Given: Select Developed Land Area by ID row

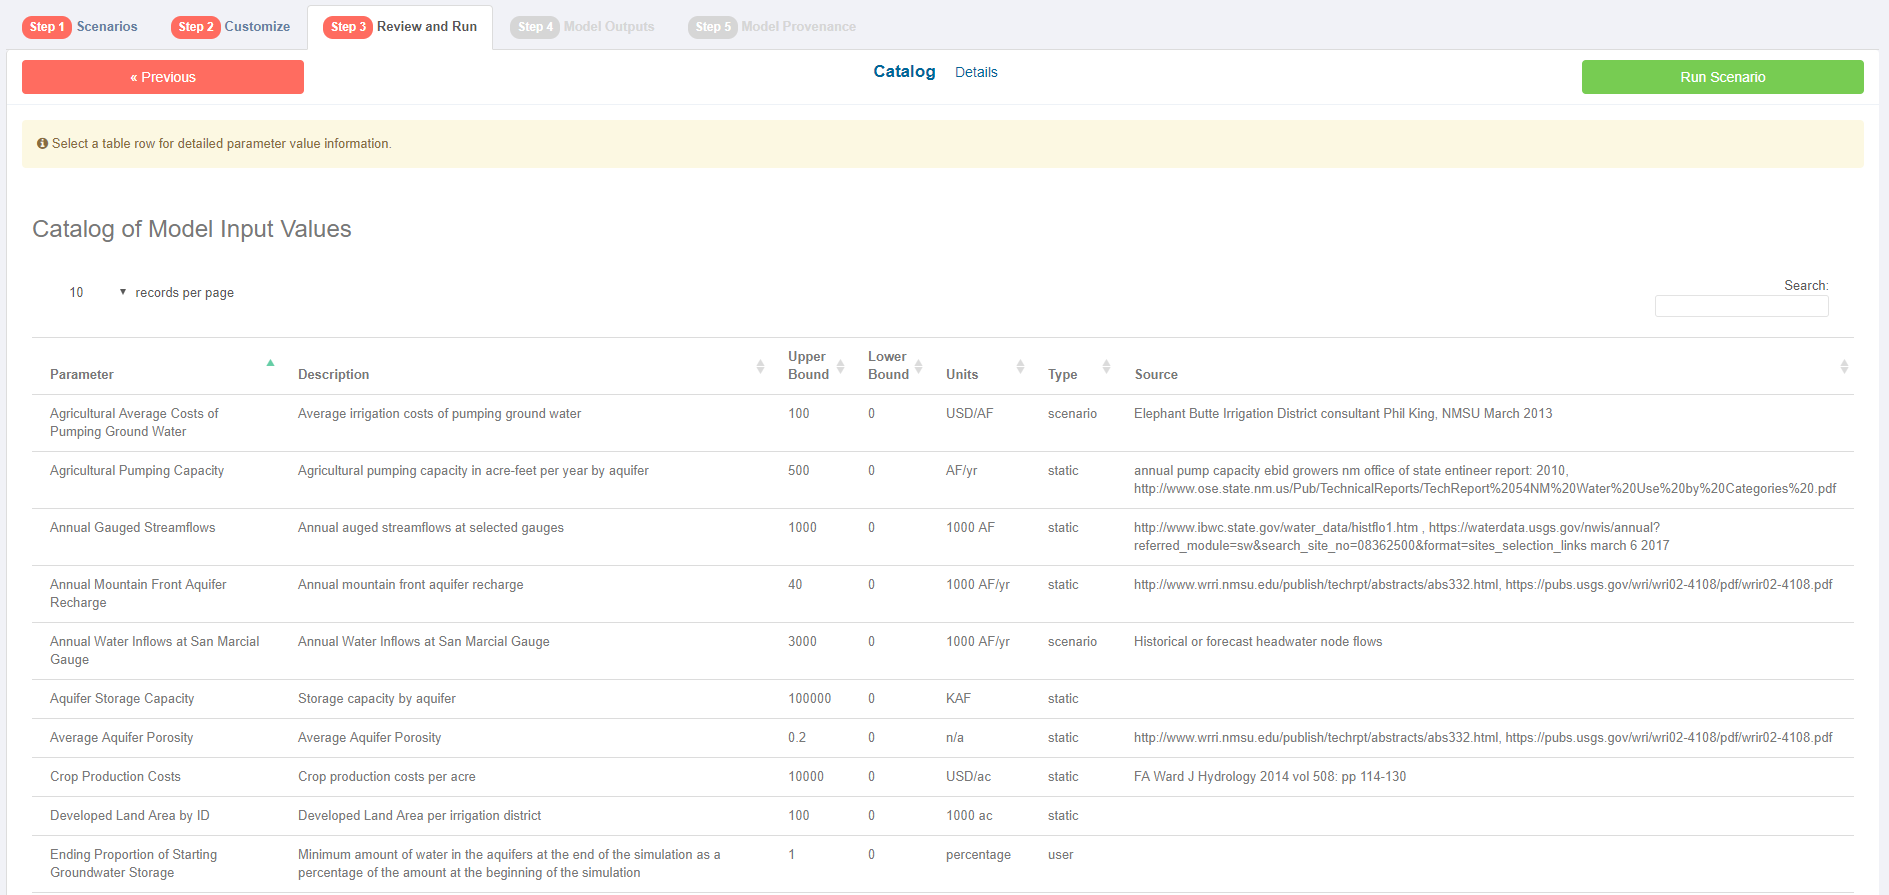Looking at the screenshot, I should click(942, 816).
